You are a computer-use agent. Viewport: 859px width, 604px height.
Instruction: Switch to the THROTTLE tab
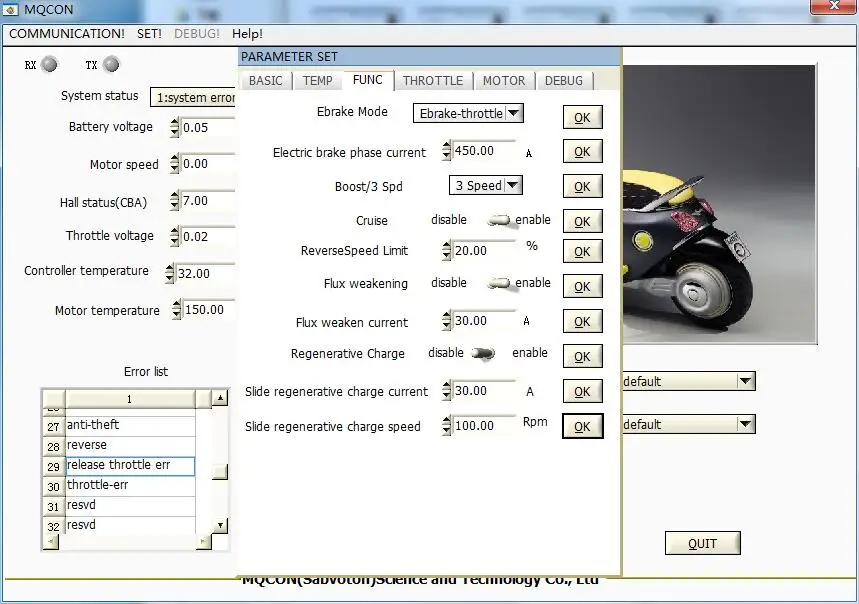tap(433, 81)
